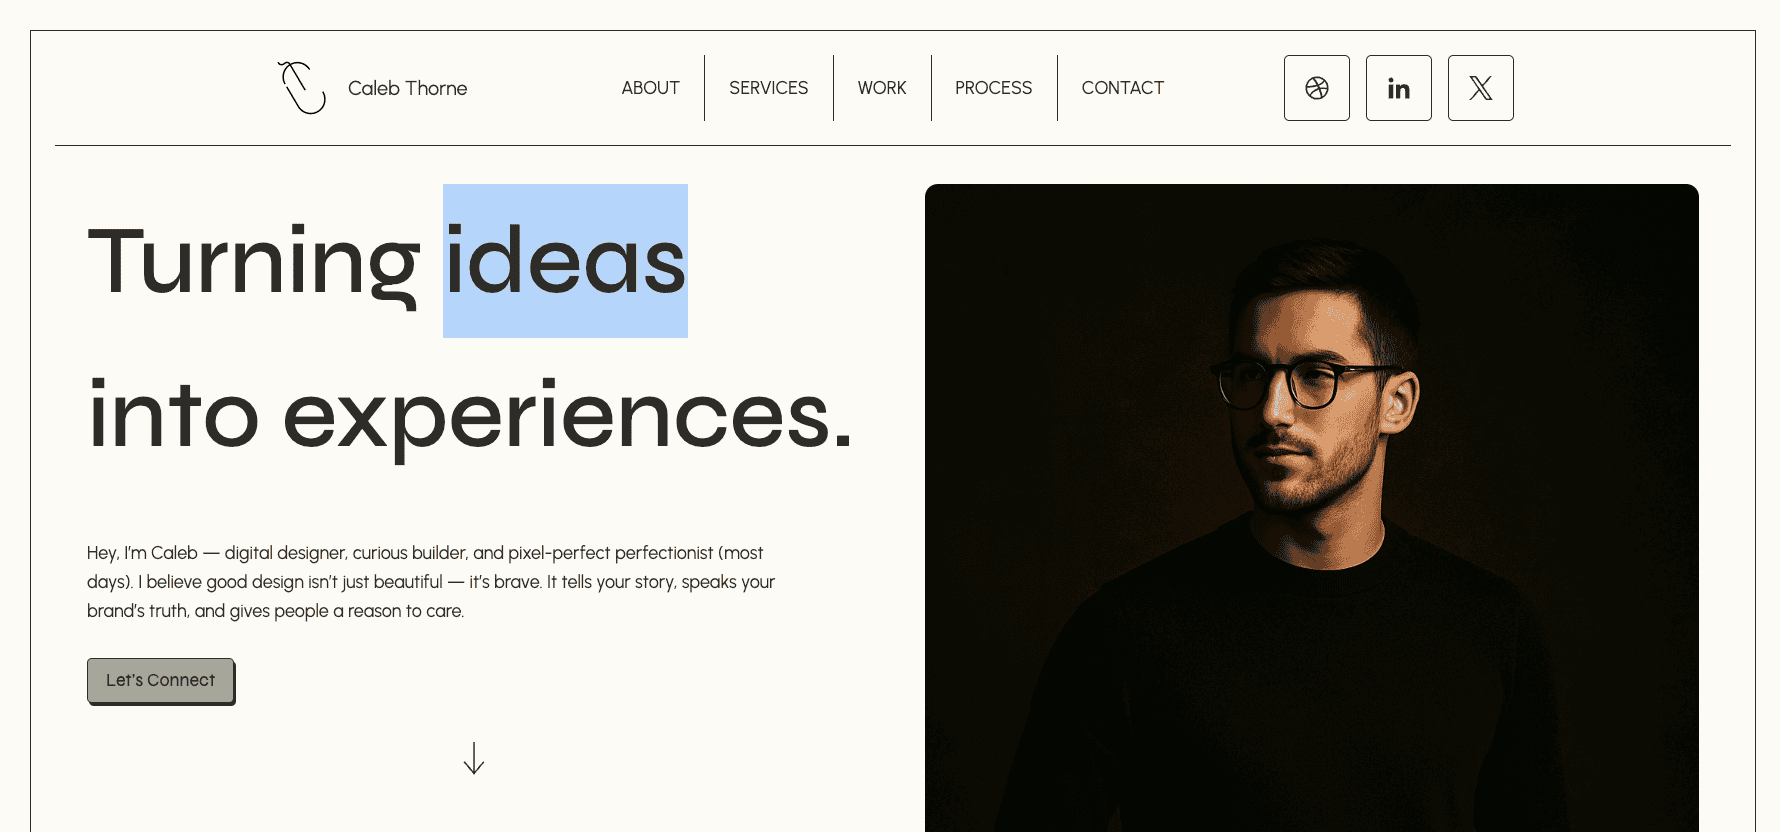Click the "Hey, I'm Caleb" intro line

tap(425, 553)
